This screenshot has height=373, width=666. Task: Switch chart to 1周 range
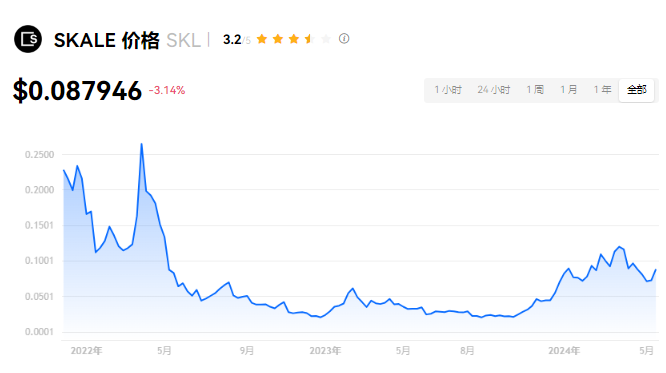point(535,90)
